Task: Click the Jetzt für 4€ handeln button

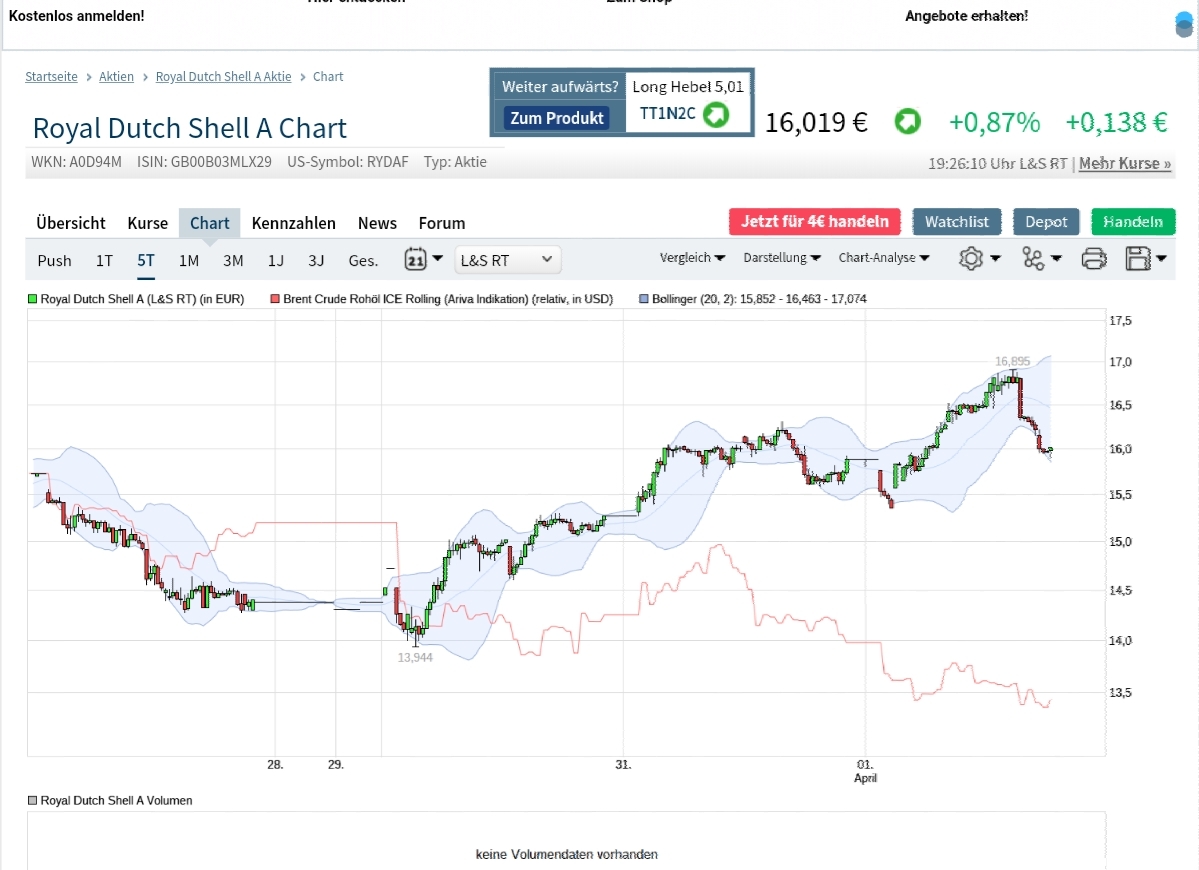Action: [x=815, y=221]
